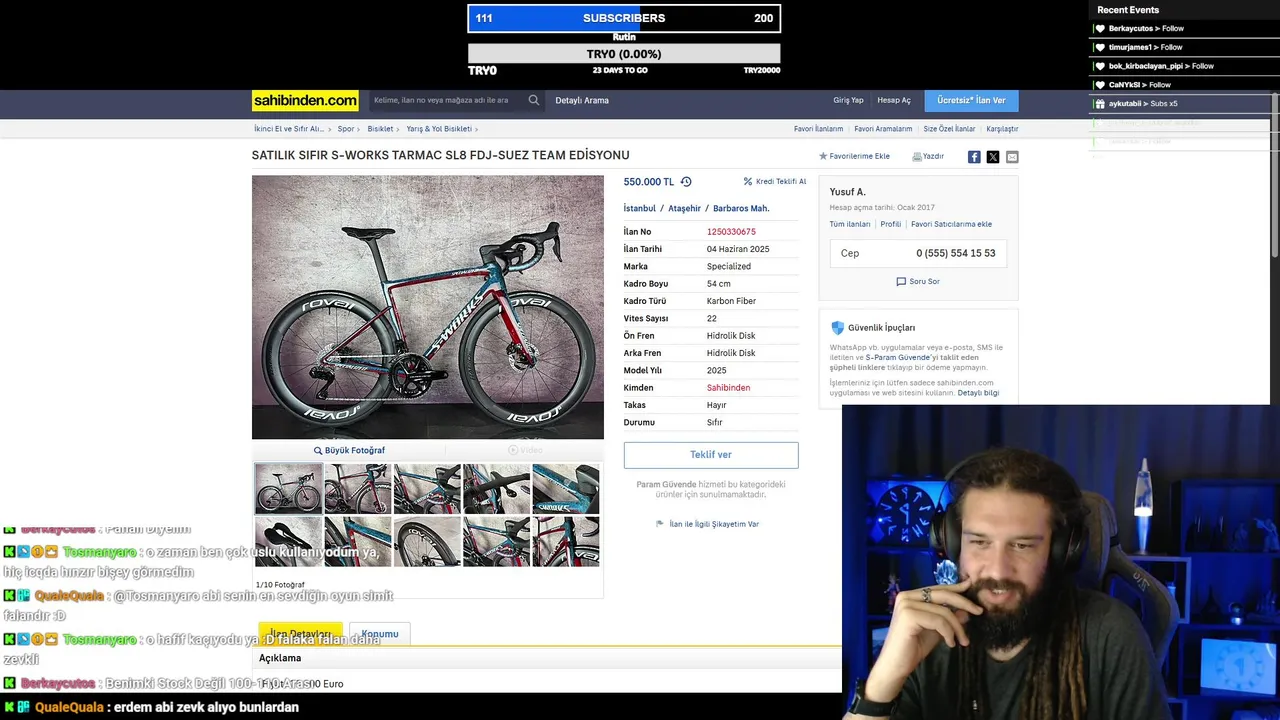Select the saddle close-up thumbnail
1280x720 pixels.
coord(289,541)
